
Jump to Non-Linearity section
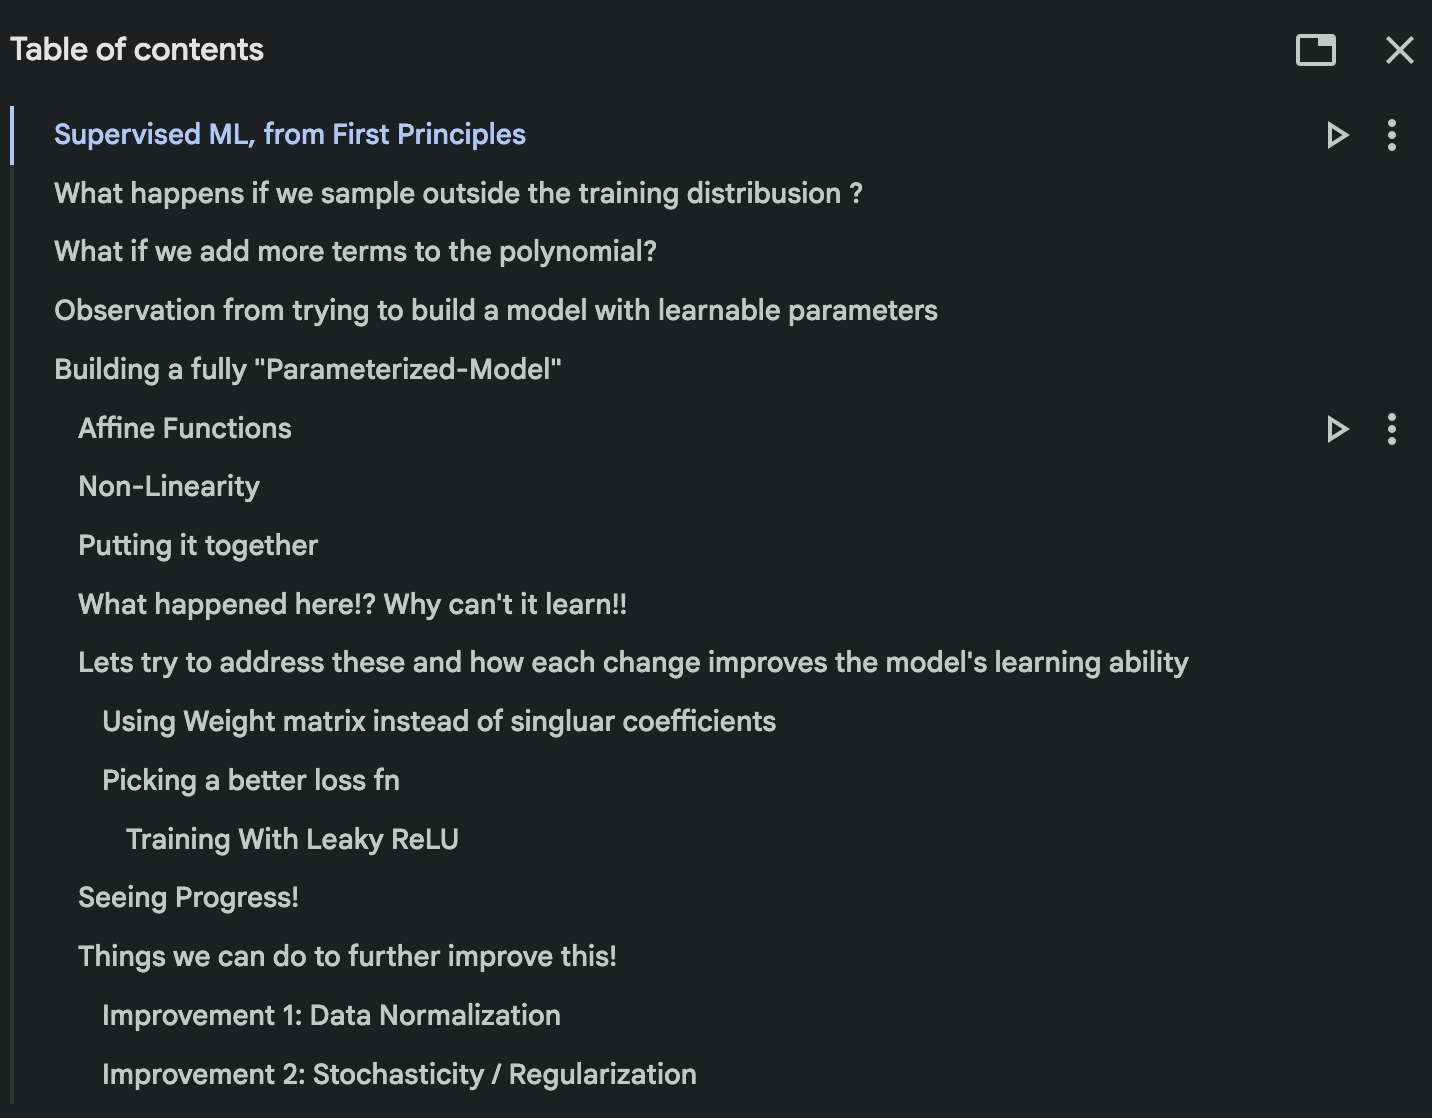pos(169,486)
